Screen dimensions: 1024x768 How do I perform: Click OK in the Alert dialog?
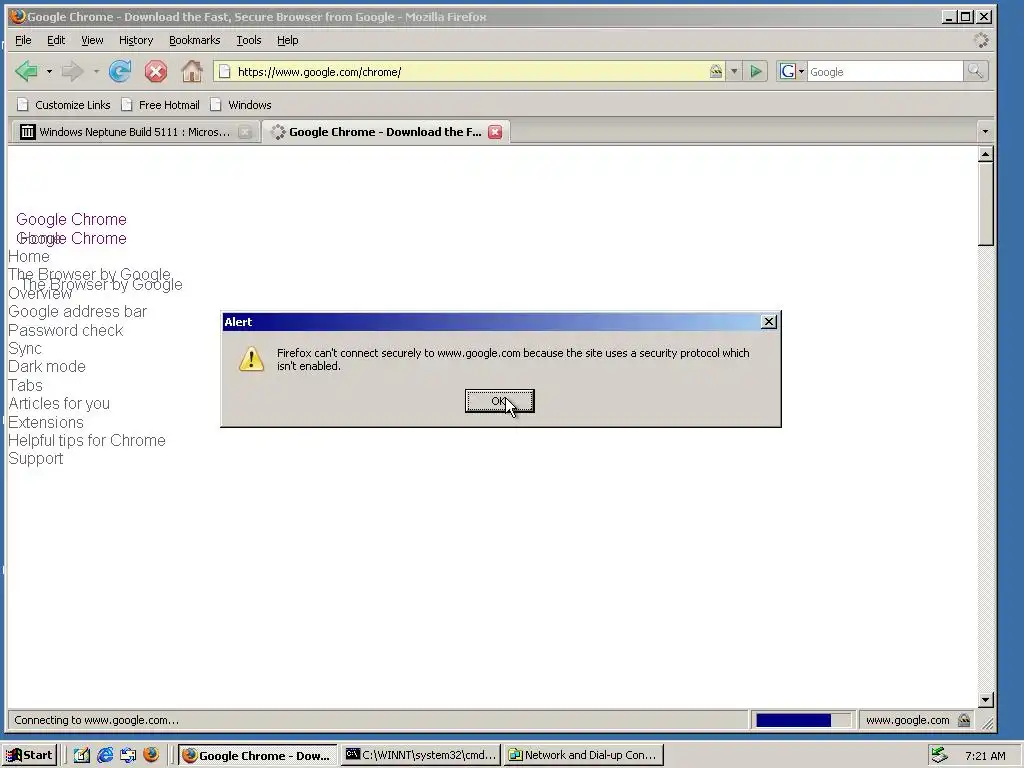pyautogui.click(x=500, y=401)
